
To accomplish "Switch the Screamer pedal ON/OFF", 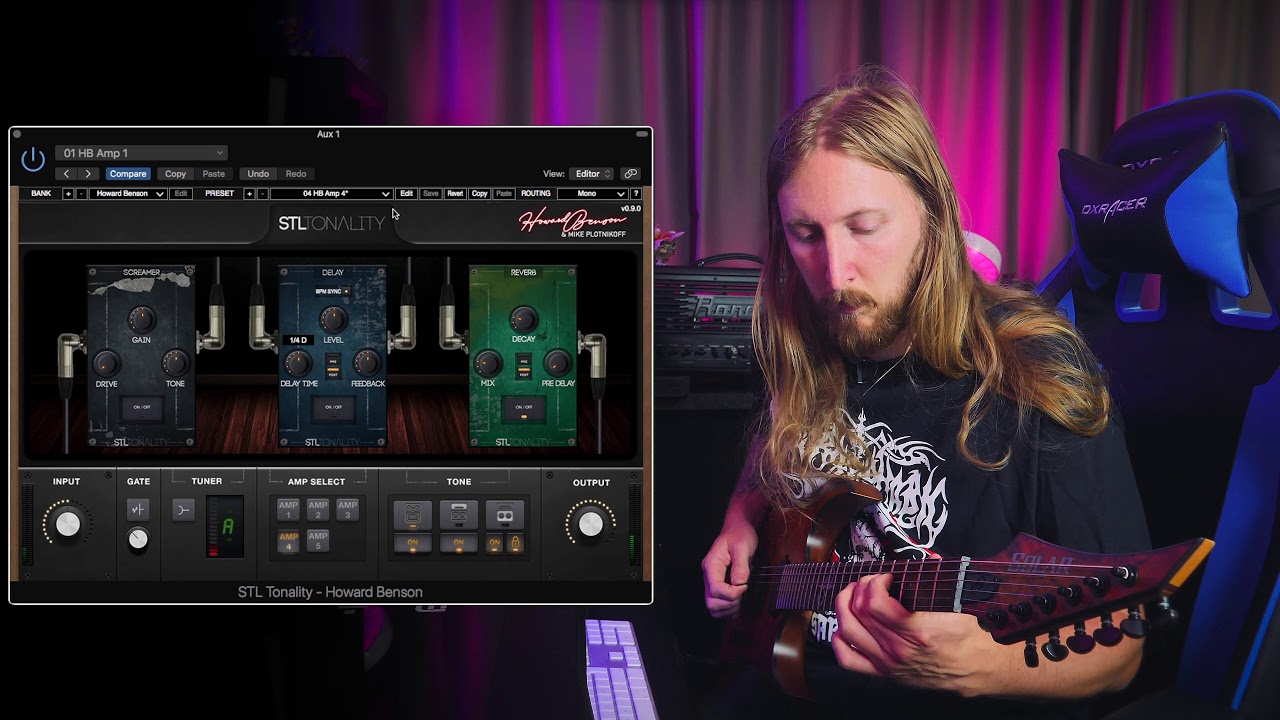I will tap(140, 407).
